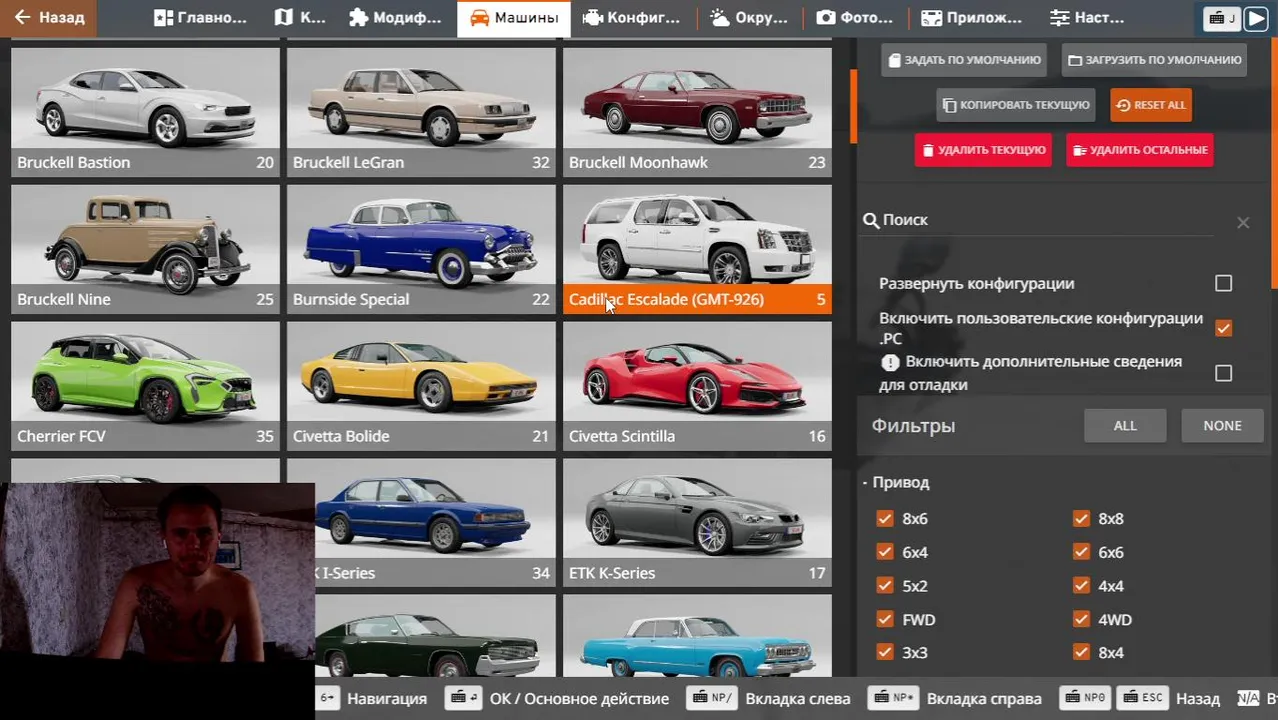Viewport: 1278px width, 720px height.
Task: Click the ESC key hint icon
Action: tap(1141, 698)
